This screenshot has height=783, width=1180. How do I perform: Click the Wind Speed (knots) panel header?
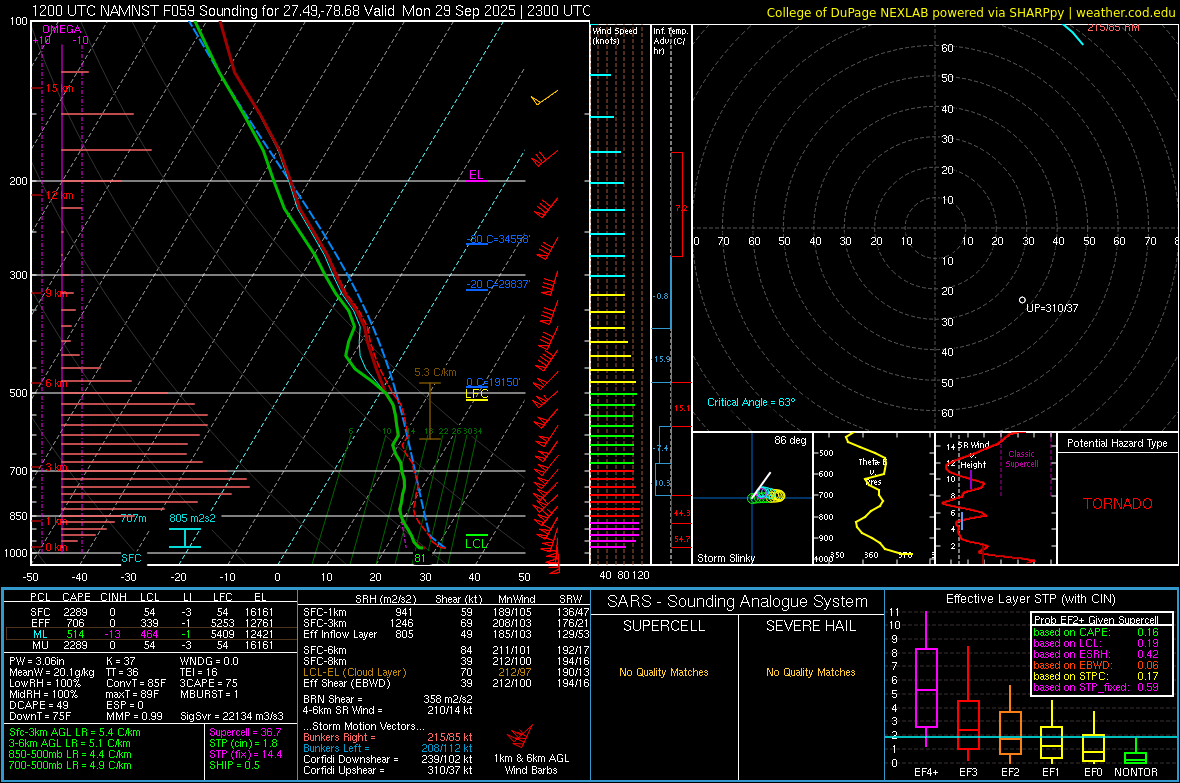(615, 36)
